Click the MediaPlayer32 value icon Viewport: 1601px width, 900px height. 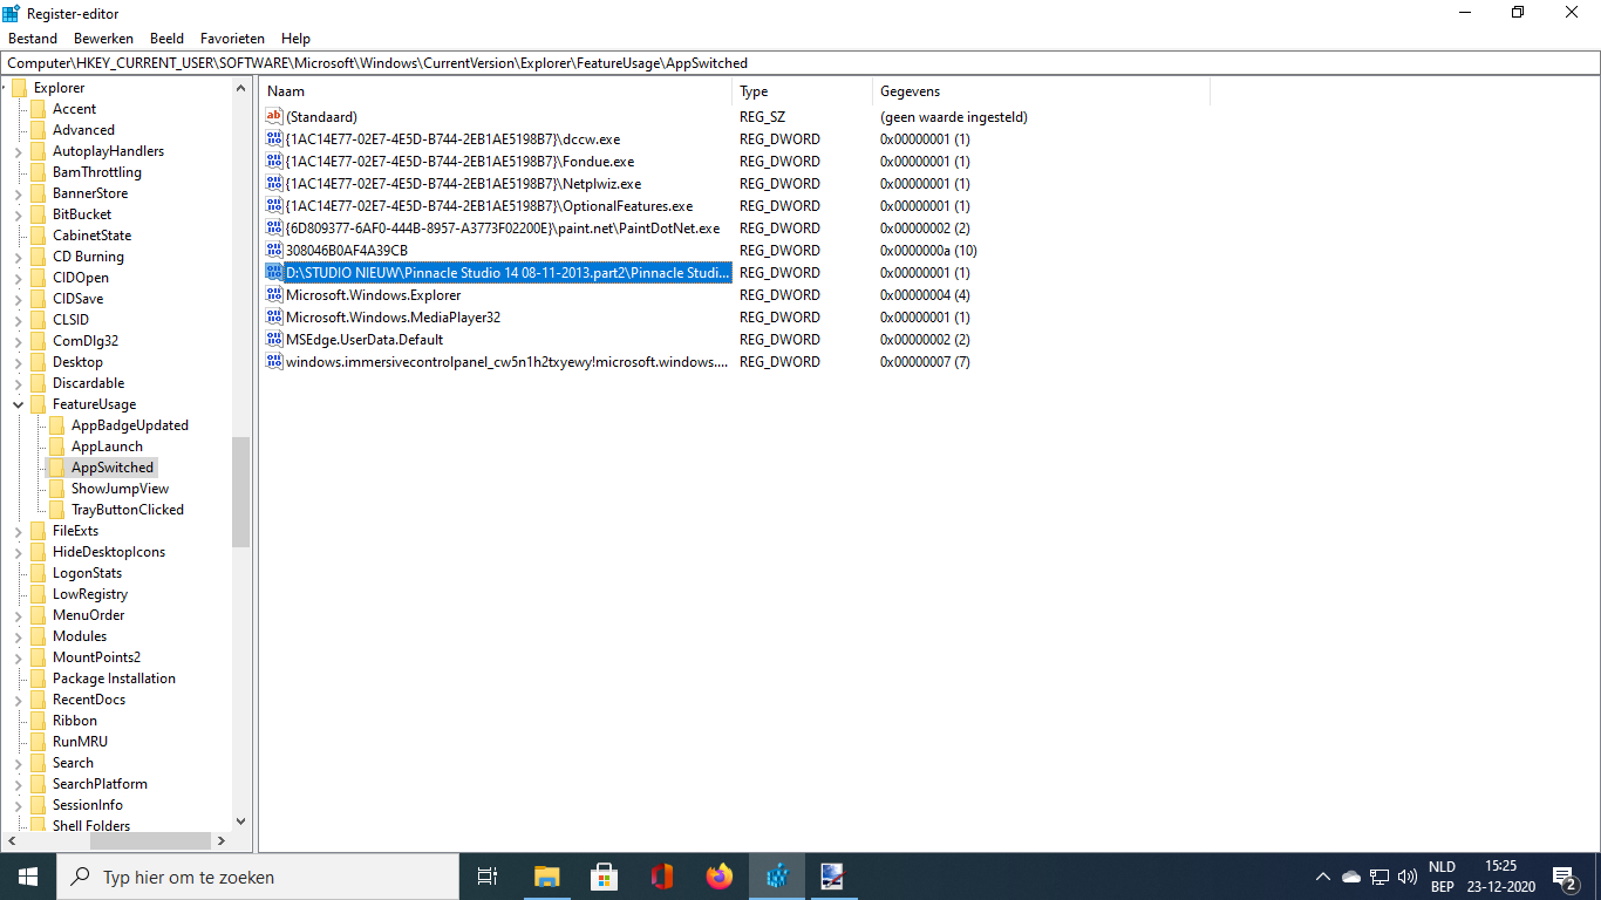274,317
